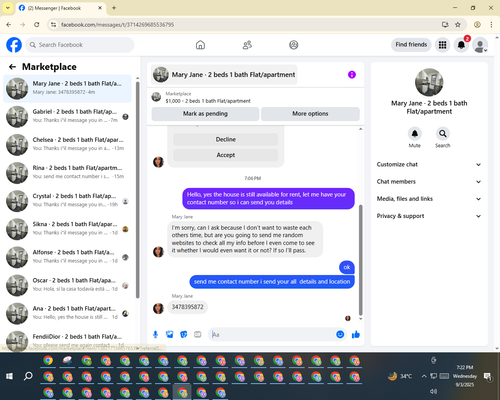The width and height of the screenshot is (500, 400).
Task: Open the taskbar clock and date
Action: pos(465,376)
